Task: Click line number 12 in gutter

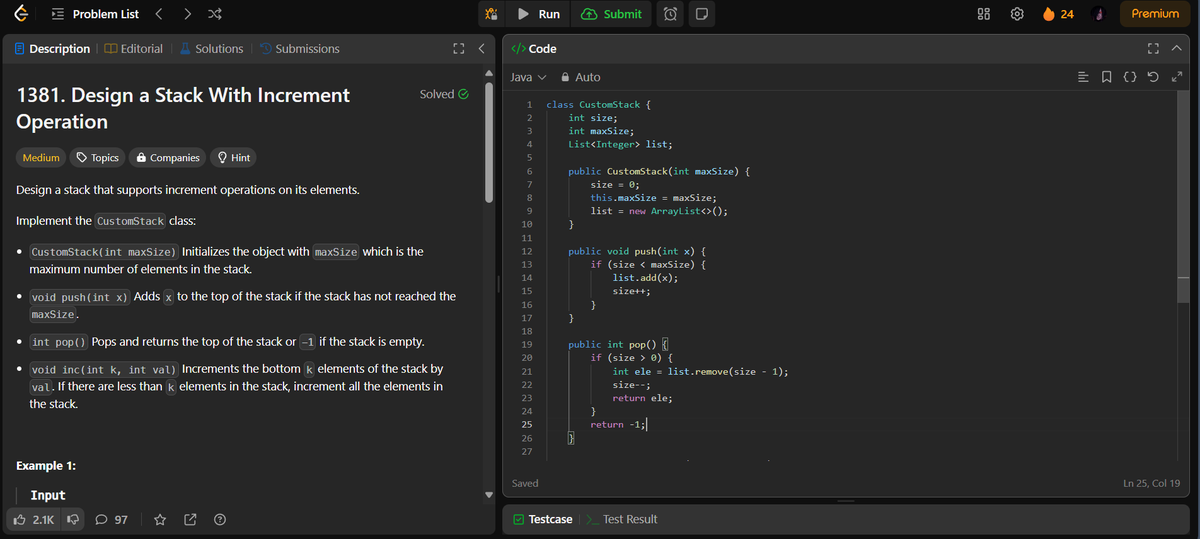Action: [527, 251]
